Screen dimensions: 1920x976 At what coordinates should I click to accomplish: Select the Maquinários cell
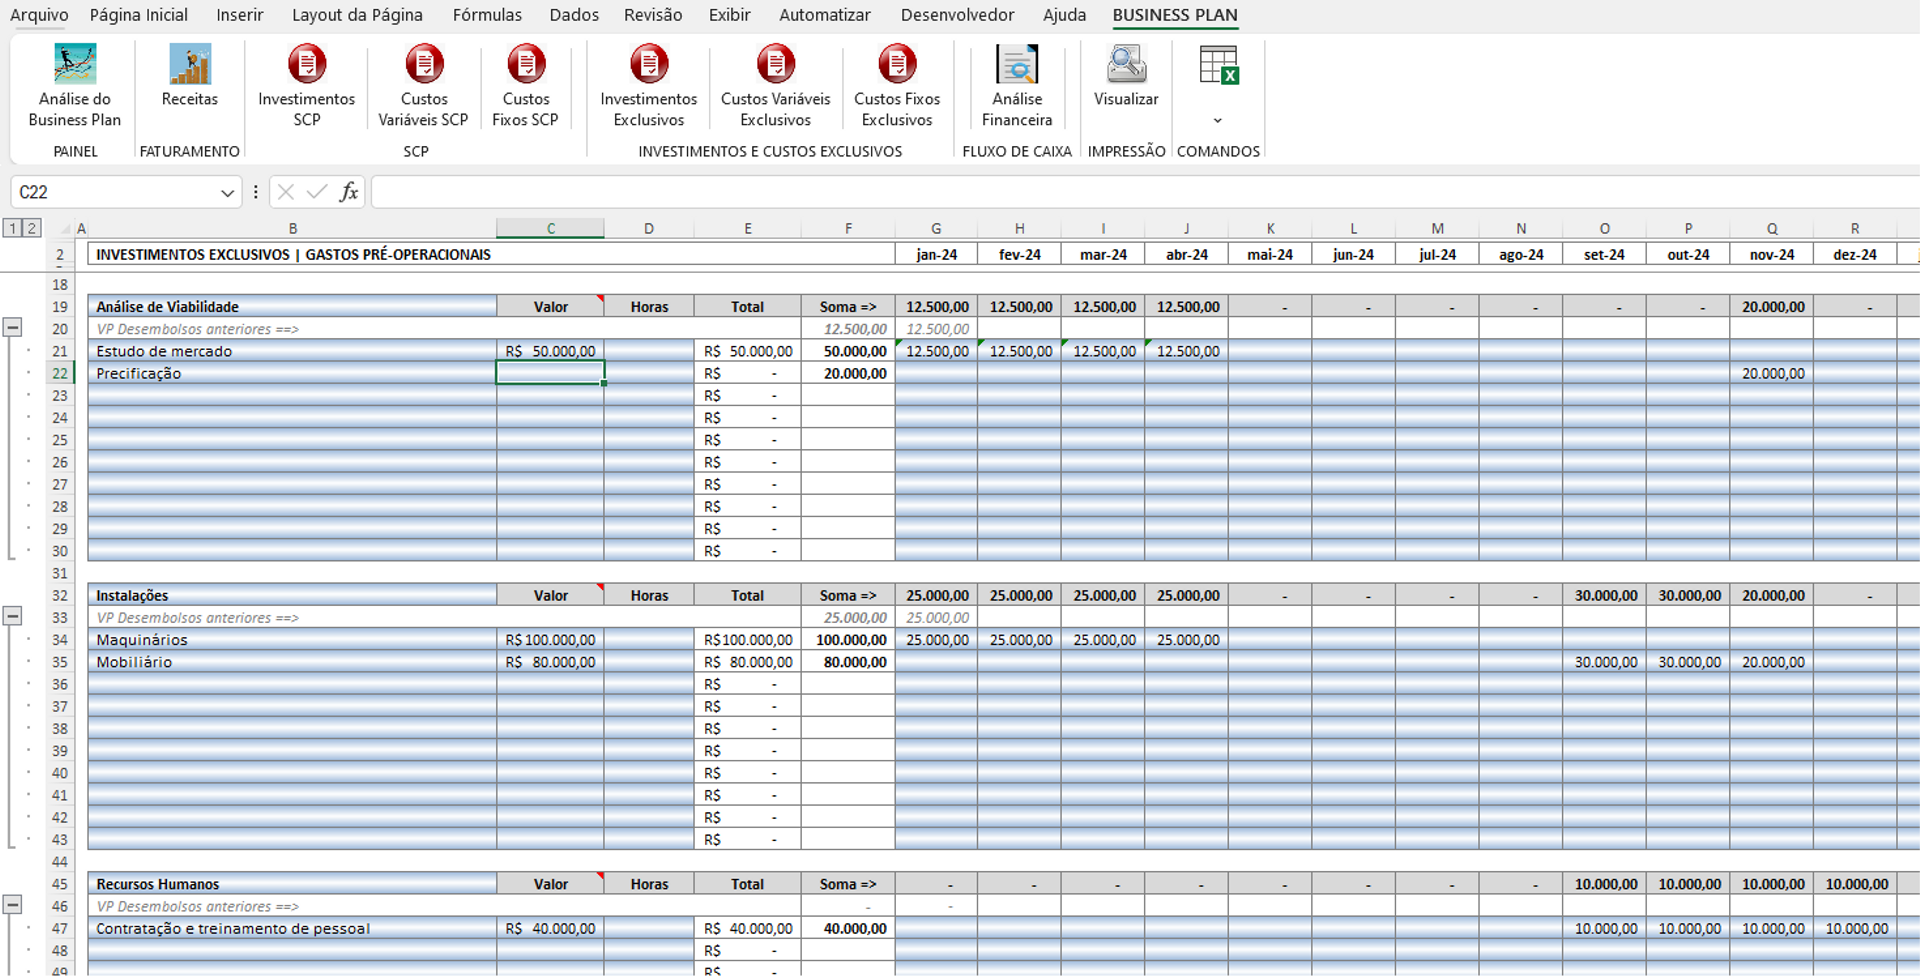tap(292, 640)
